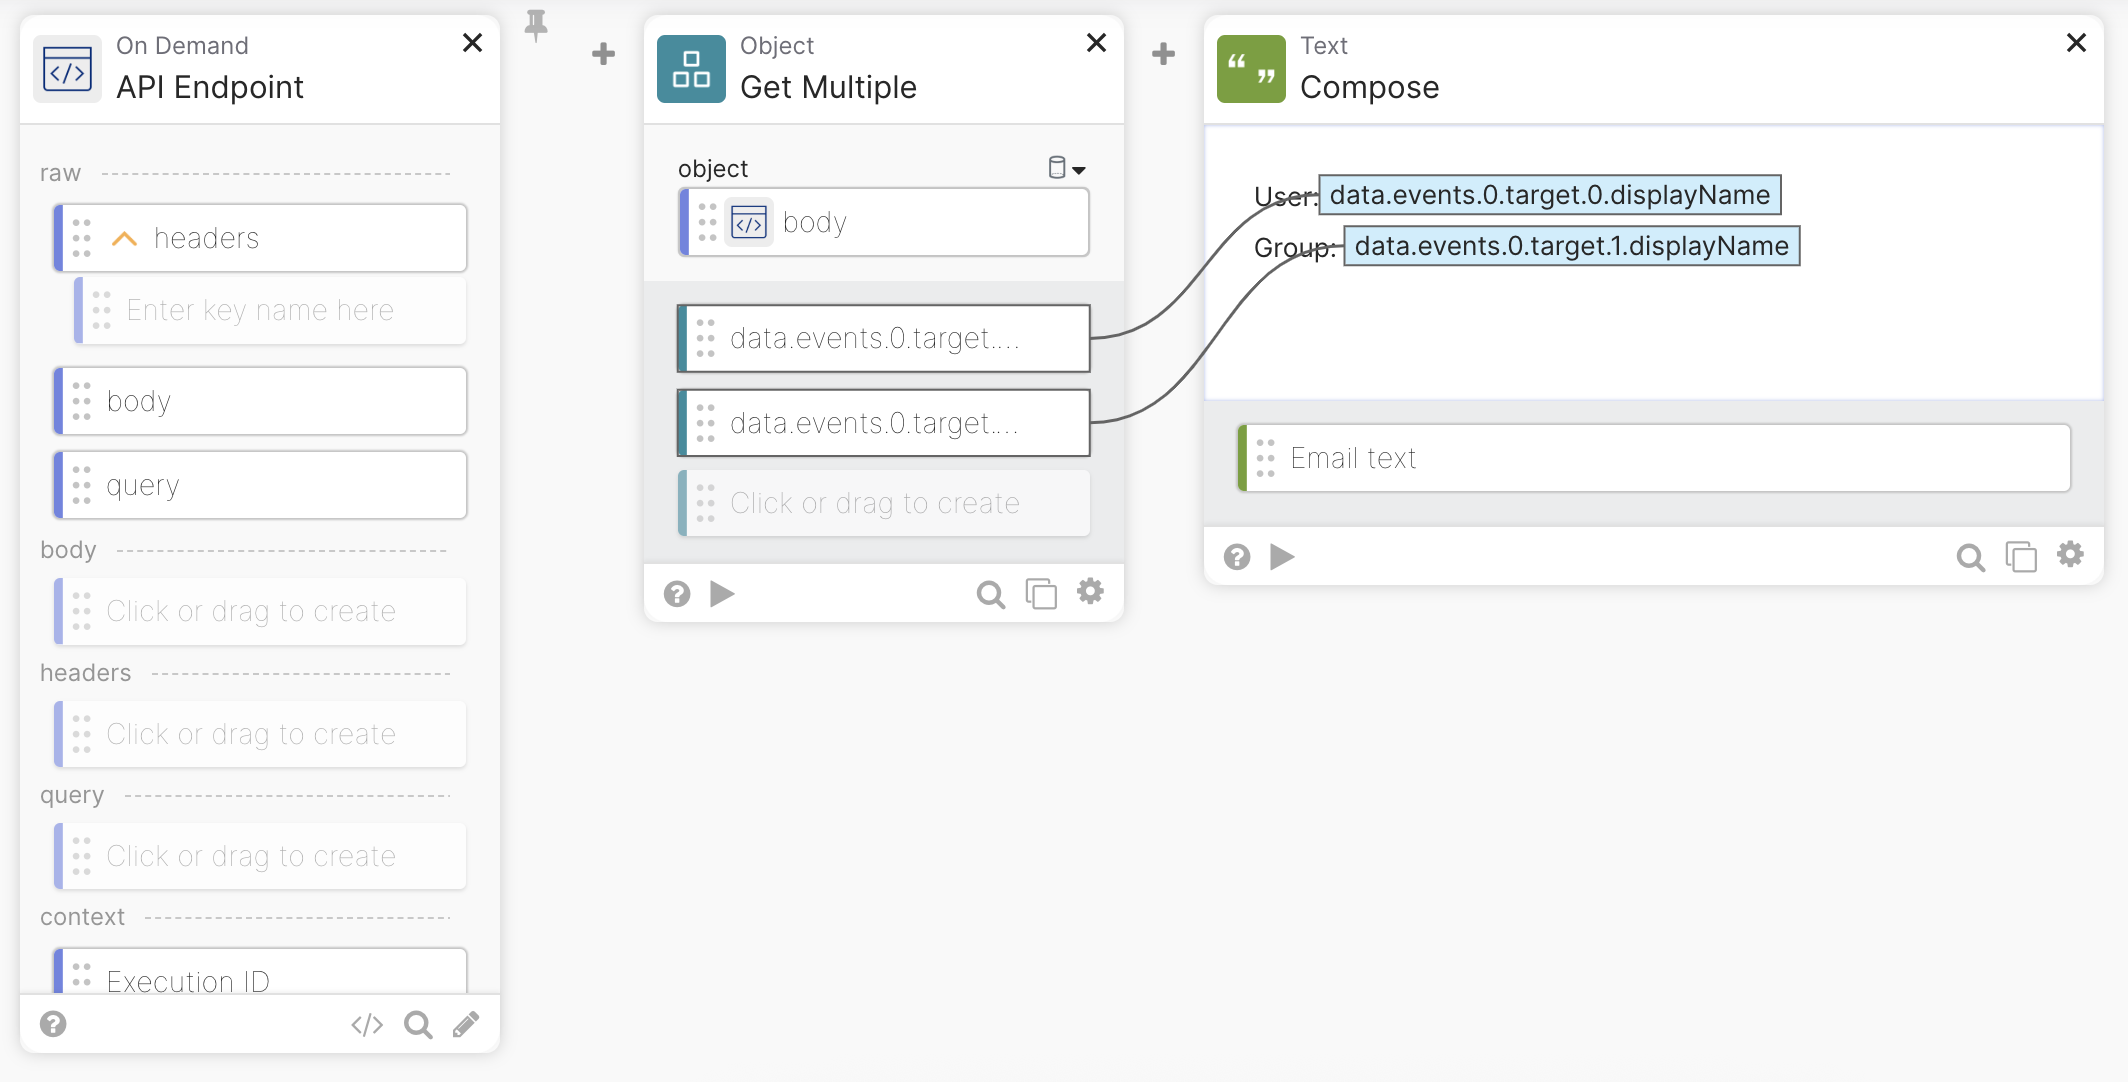Viewport: 2128px width, 1082px height.
Task: Close the Get Multiple card
Action: click(x=1096, y=43)
